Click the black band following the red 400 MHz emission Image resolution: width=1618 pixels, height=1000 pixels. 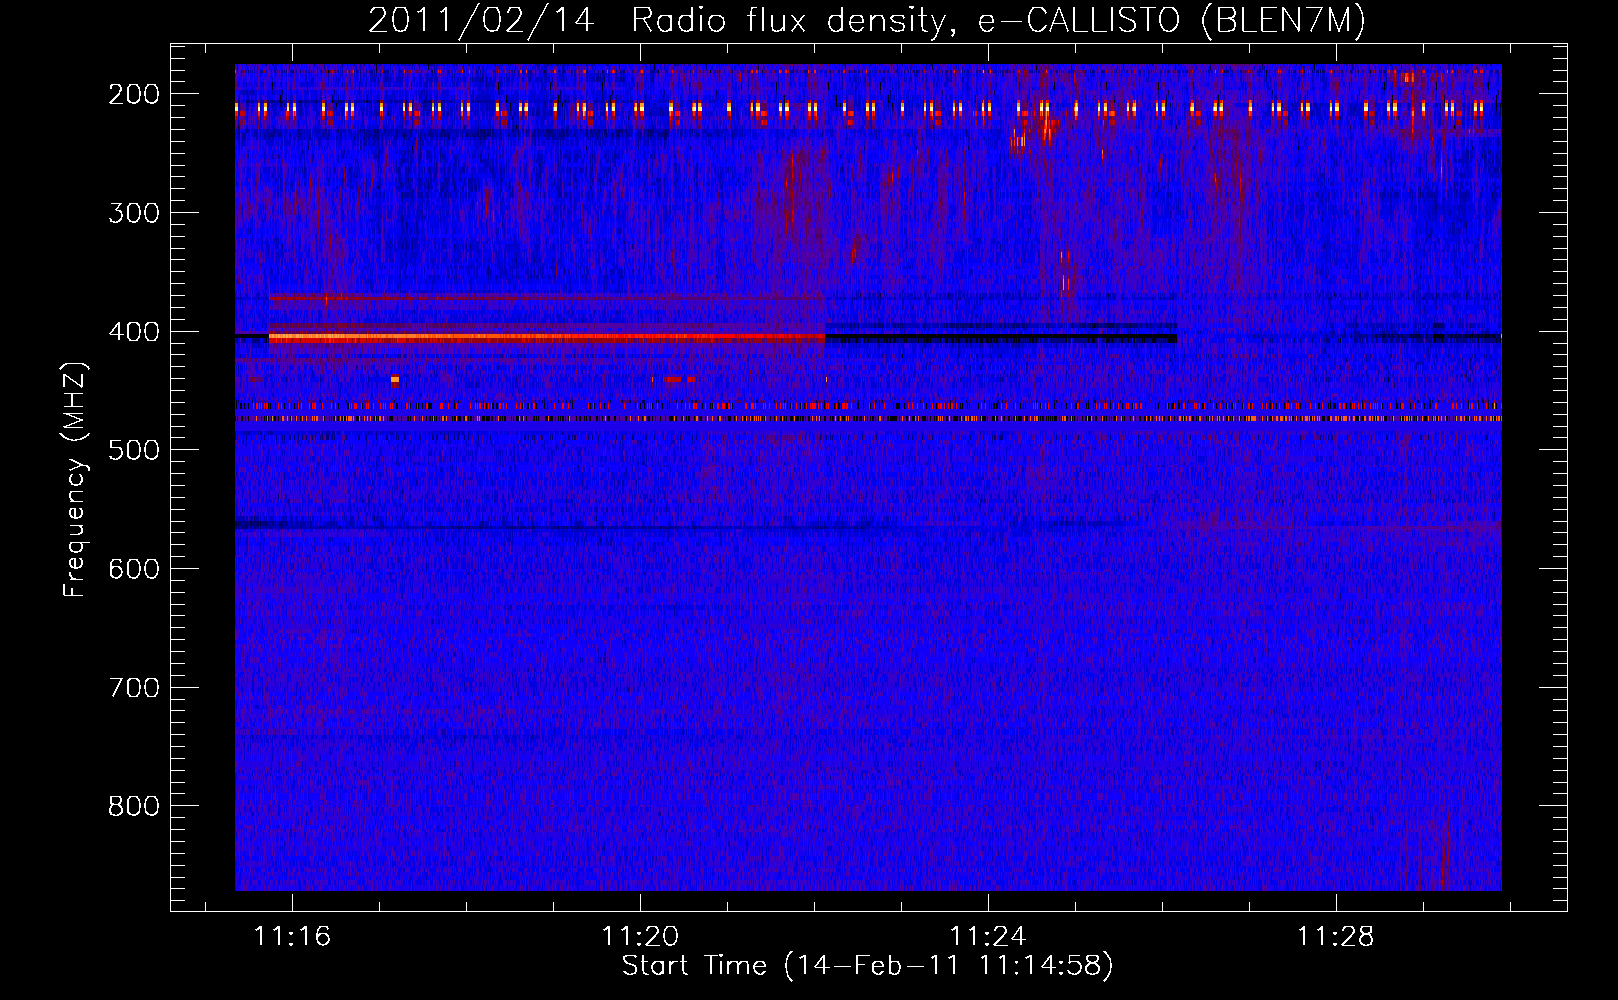tap(1001, 338)
